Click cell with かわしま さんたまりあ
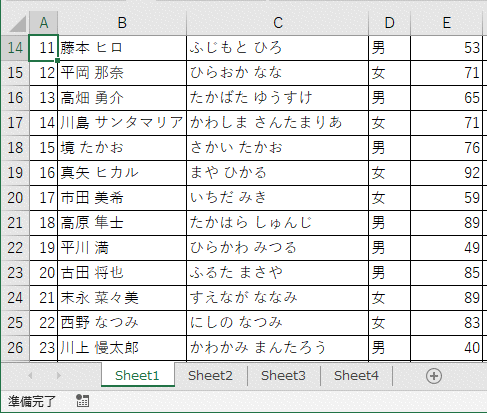This screenshot has width=487, height=413. [x=277, y=123]
